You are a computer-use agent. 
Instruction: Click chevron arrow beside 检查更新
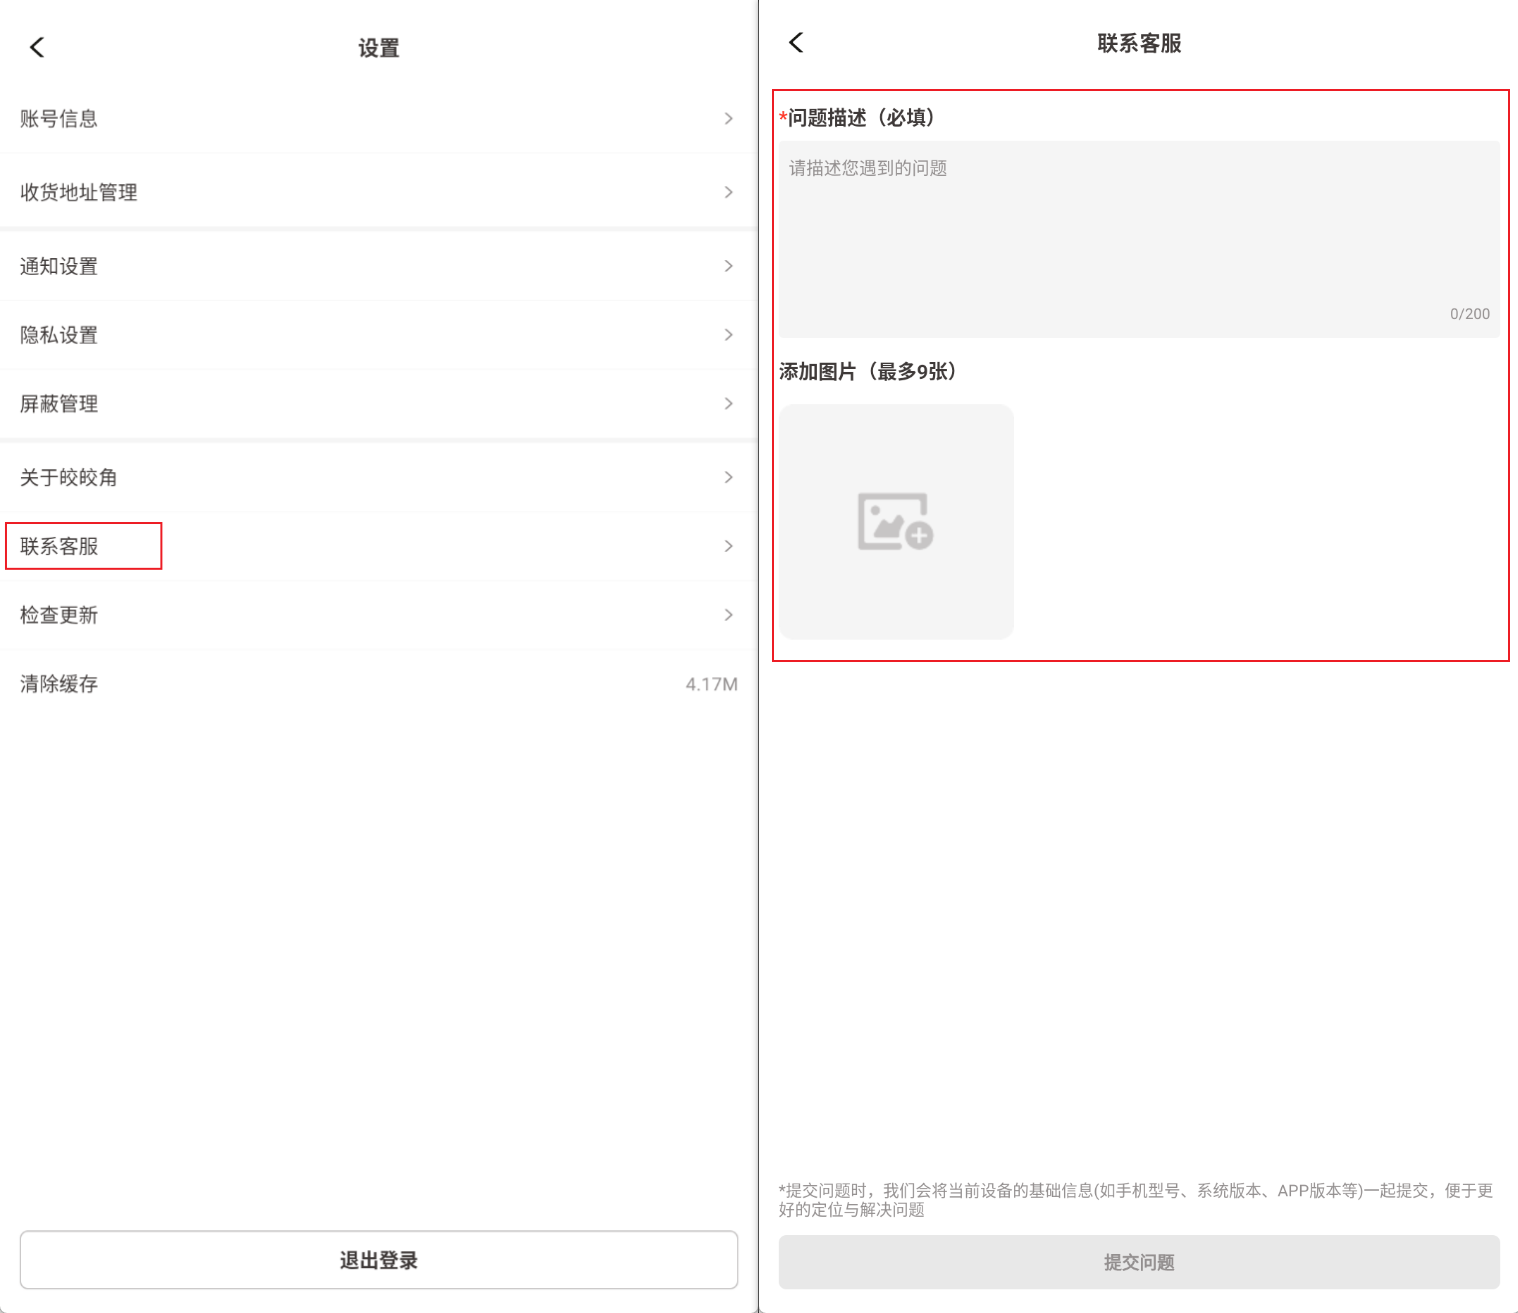[728, 615]
